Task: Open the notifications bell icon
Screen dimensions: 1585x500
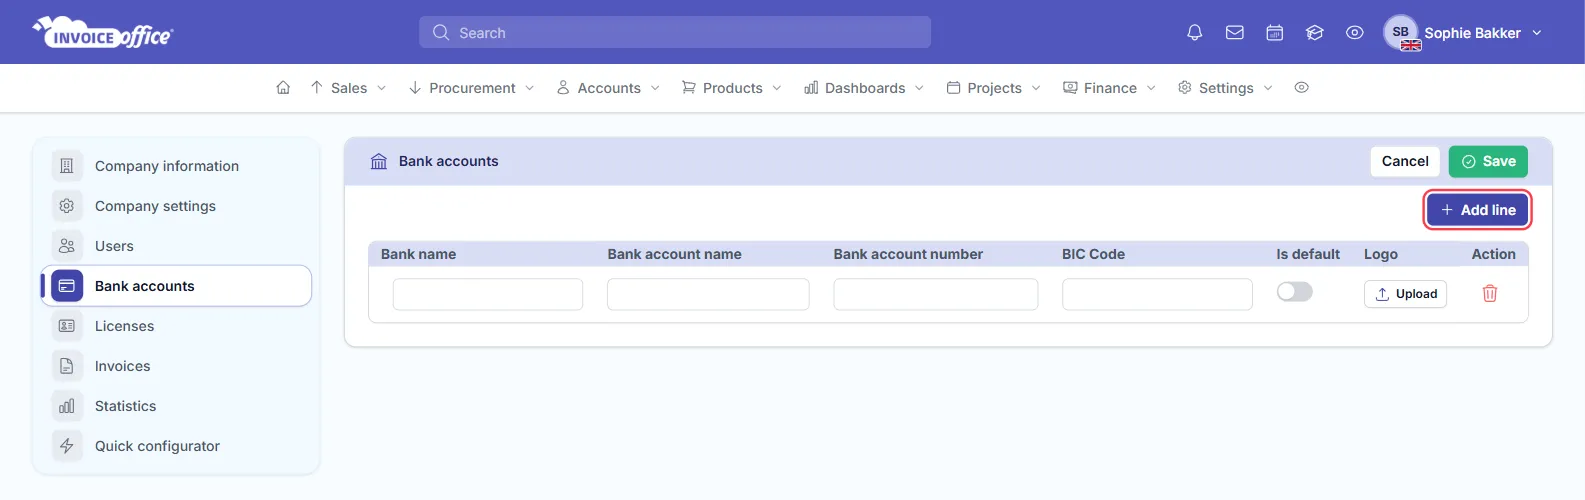Action: coord(1194,33)
